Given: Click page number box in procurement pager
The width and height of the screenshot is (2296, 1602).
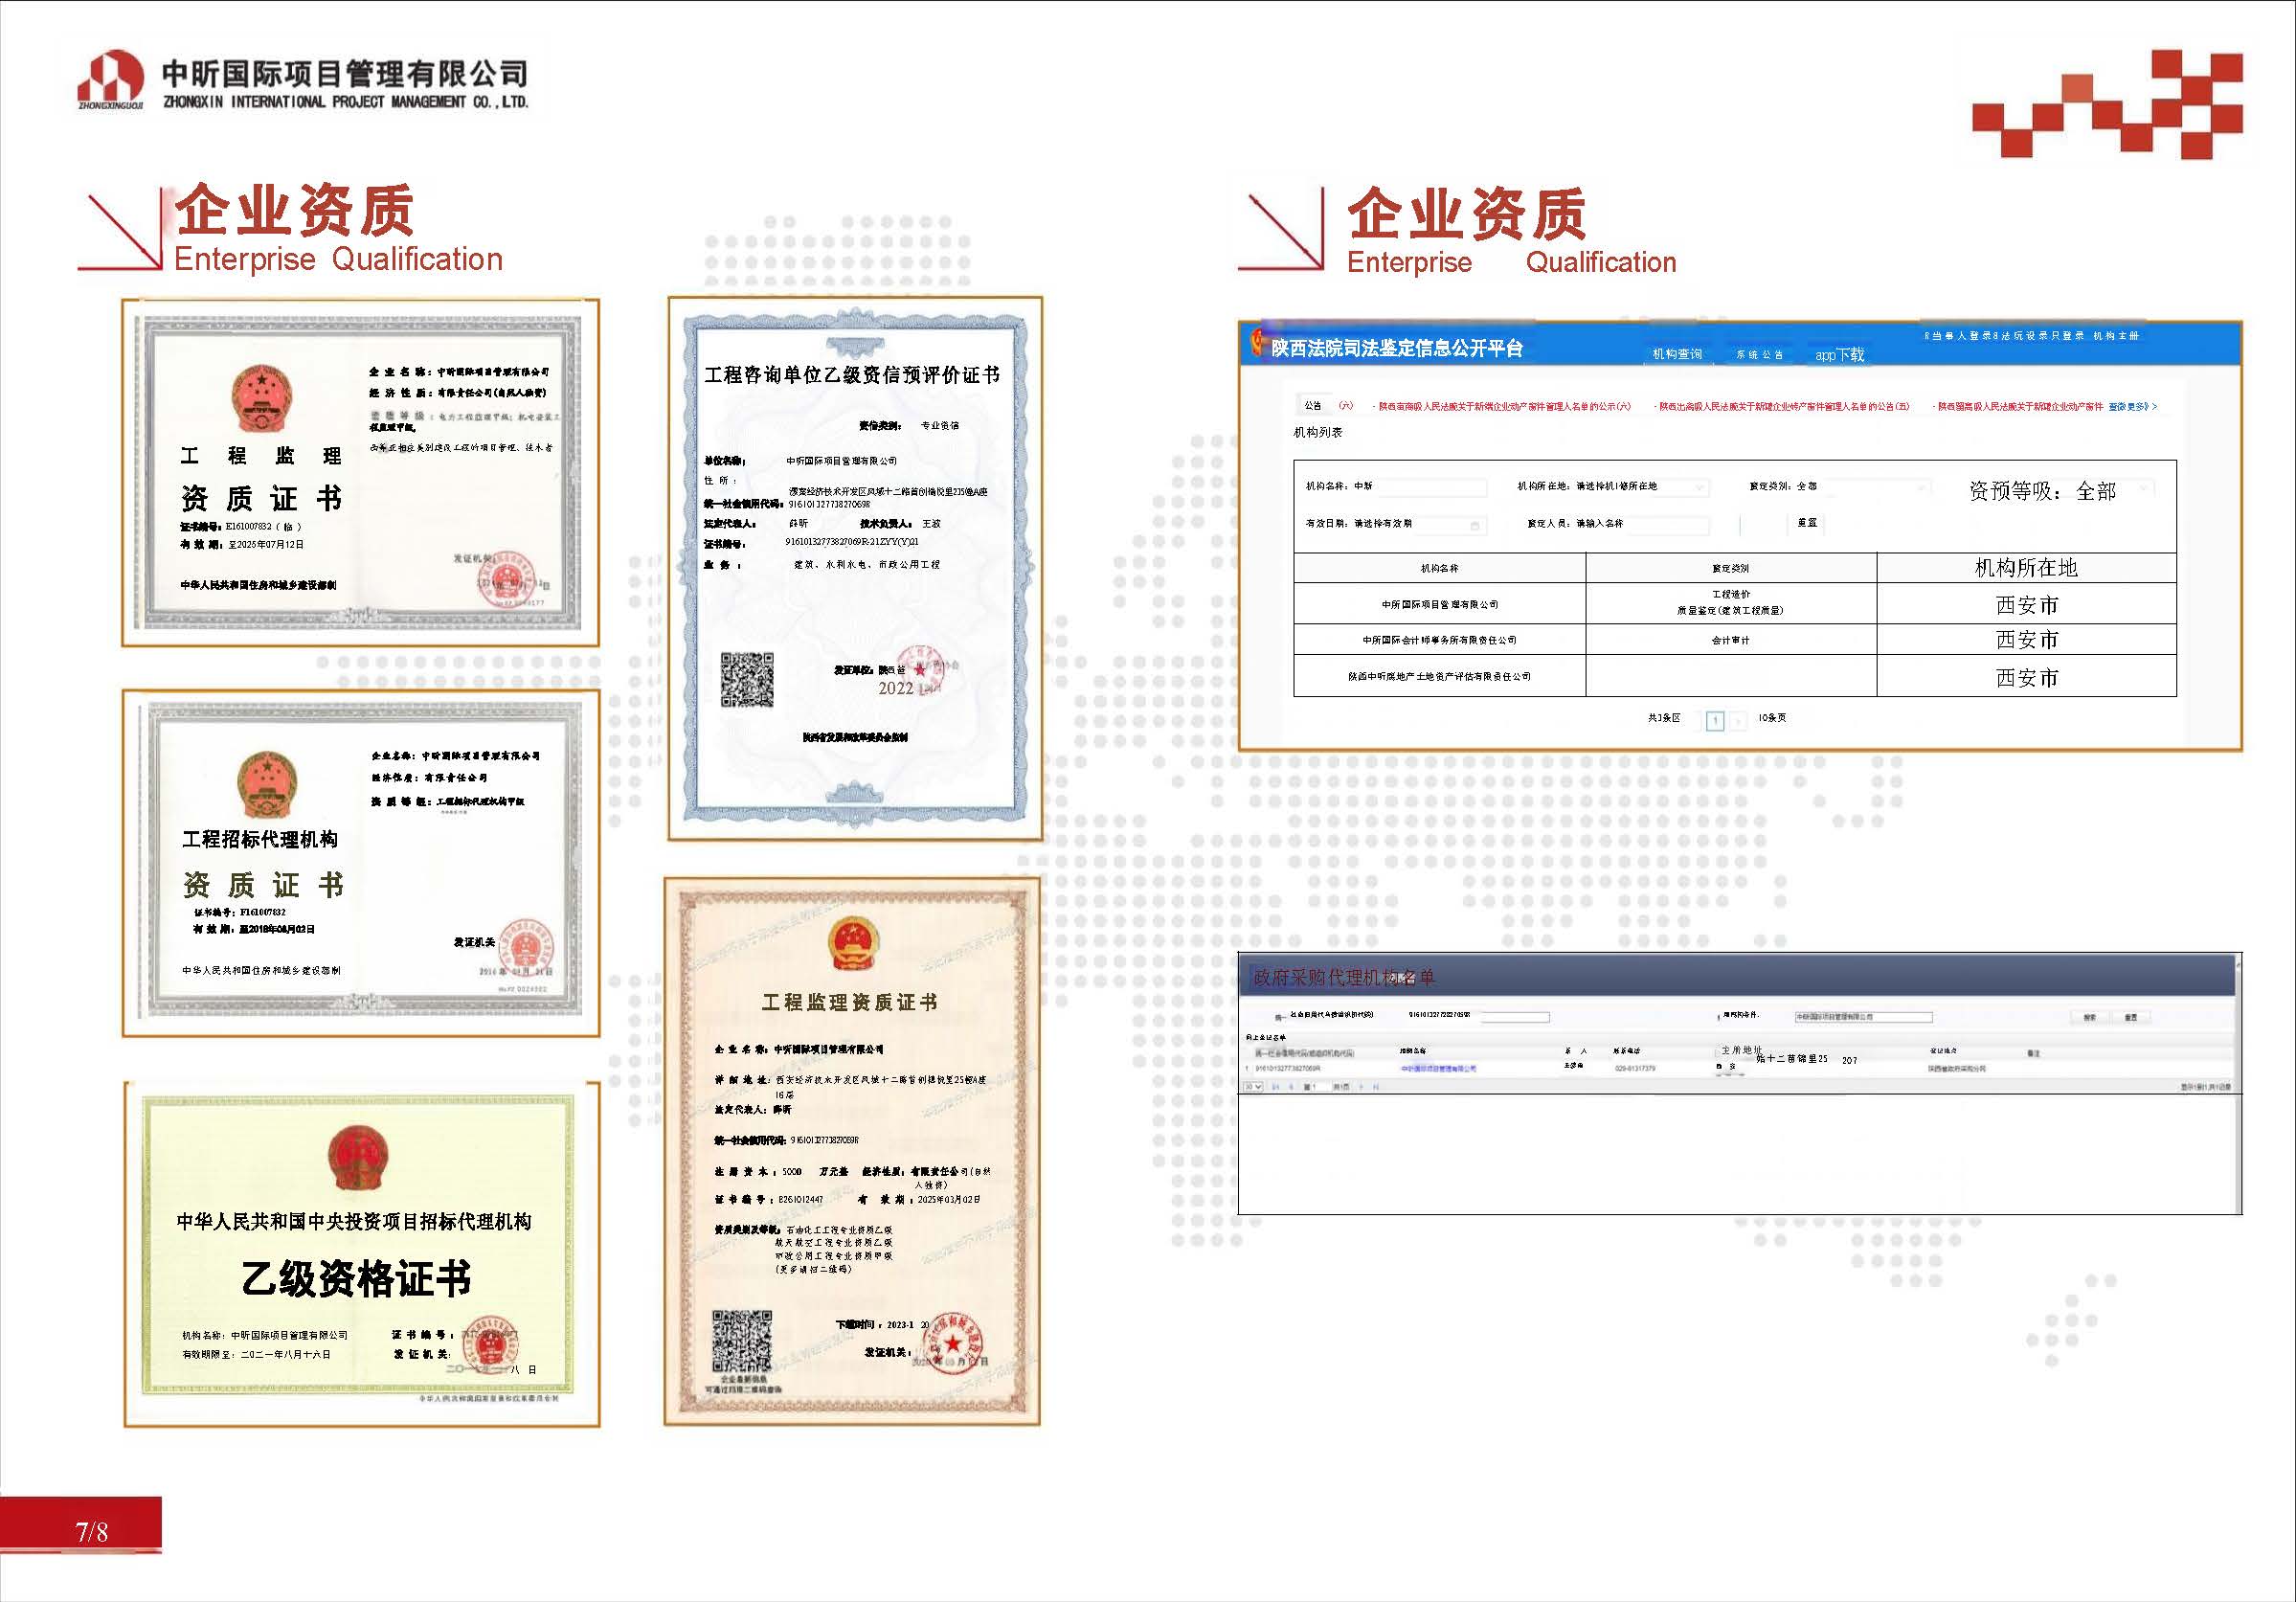Looking at the screenshot, I should (x=1320, y=1087).
